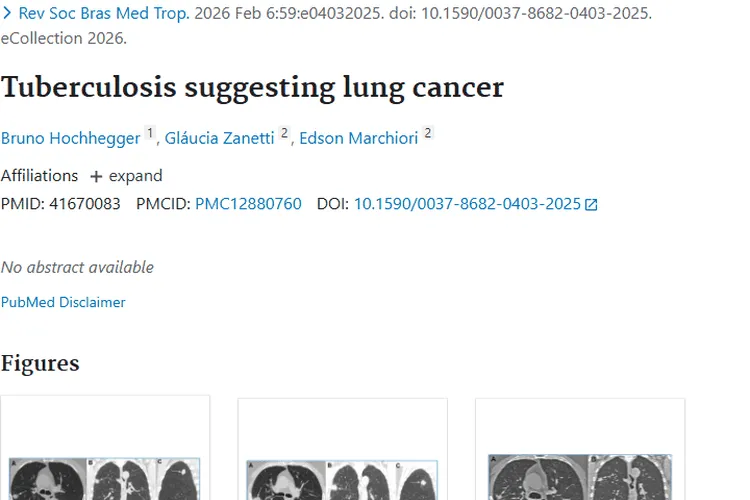
Task: Open the PubMed Disclaimer link
Action: [63, 302]
